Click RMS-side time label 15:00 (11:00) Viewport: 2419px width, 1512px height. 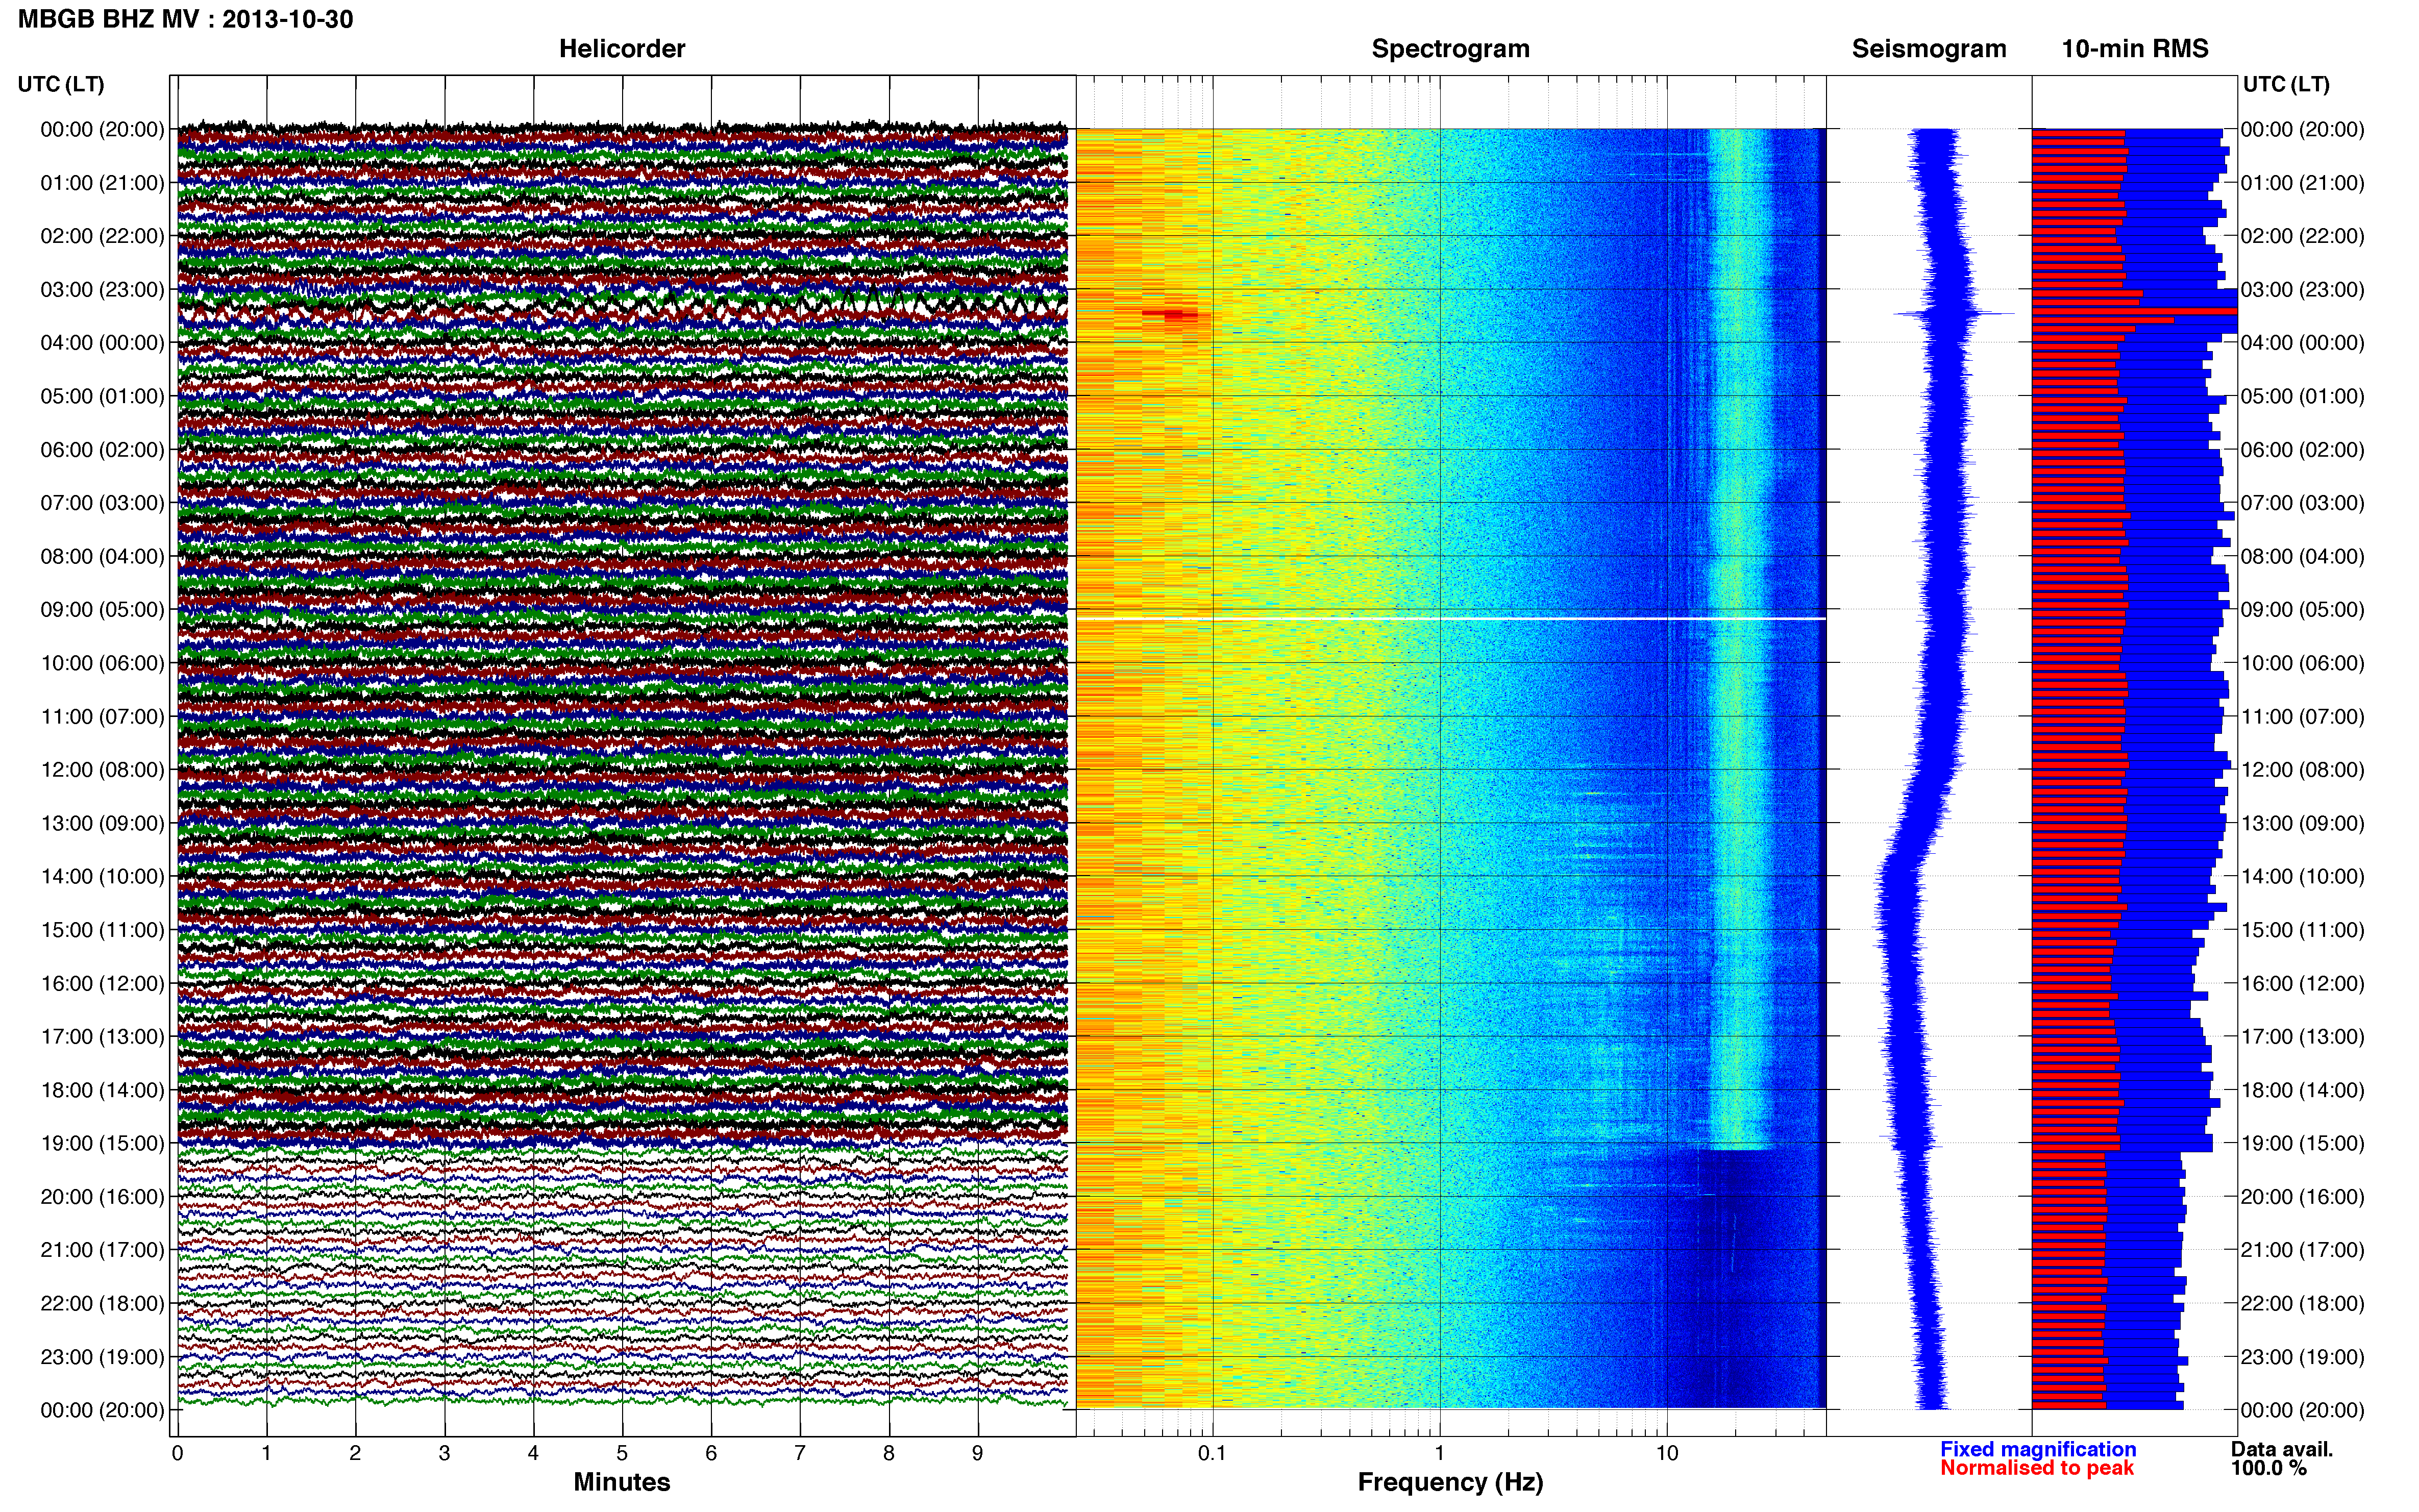[x=2302, y=930]
